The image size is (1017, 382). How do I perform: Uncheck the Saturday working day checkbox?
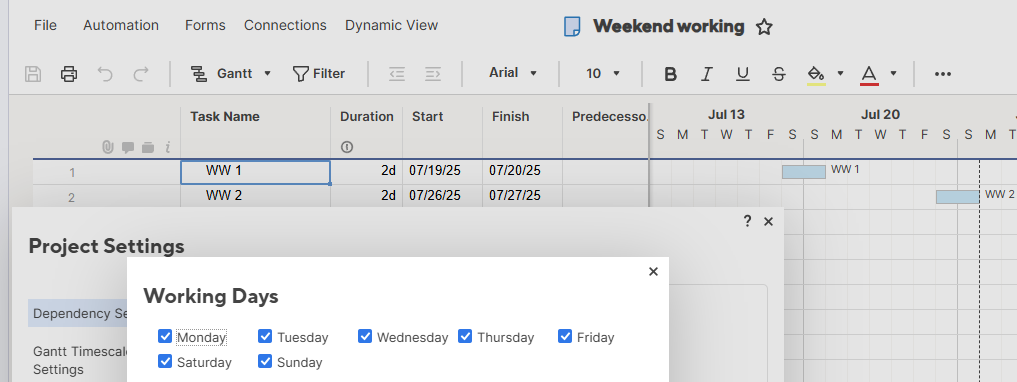tap(165, 361)
